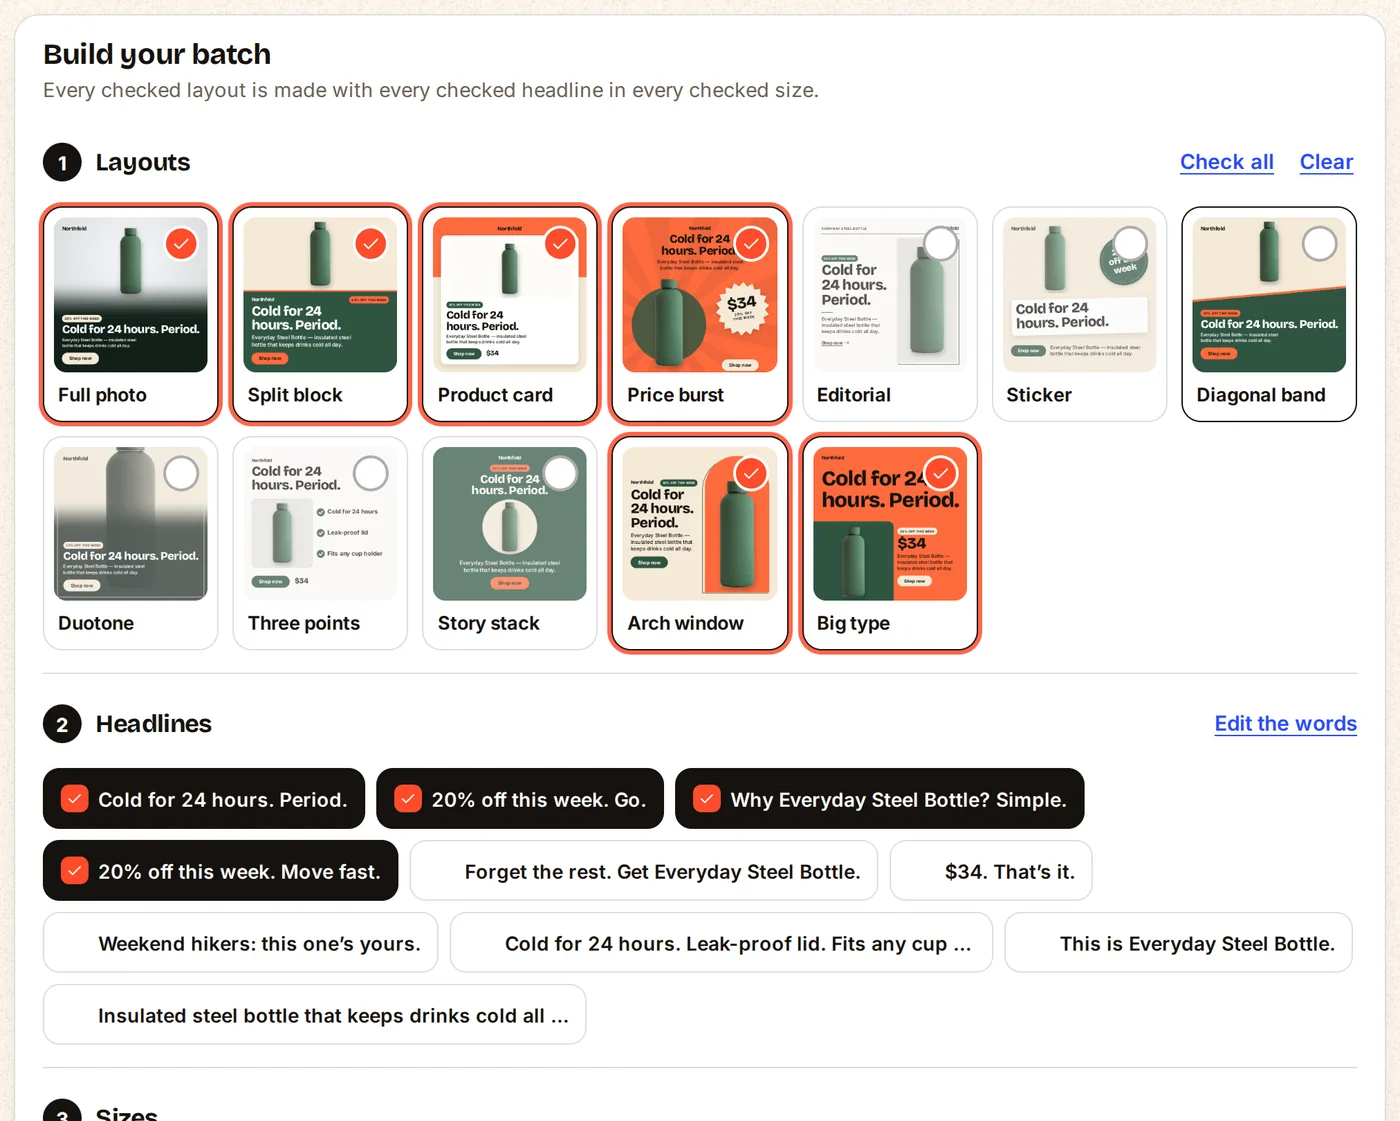Click the Three points layout preview image
Image resolution: width=1400 pixels, height=1121 pixels.
tap(320, 524)
